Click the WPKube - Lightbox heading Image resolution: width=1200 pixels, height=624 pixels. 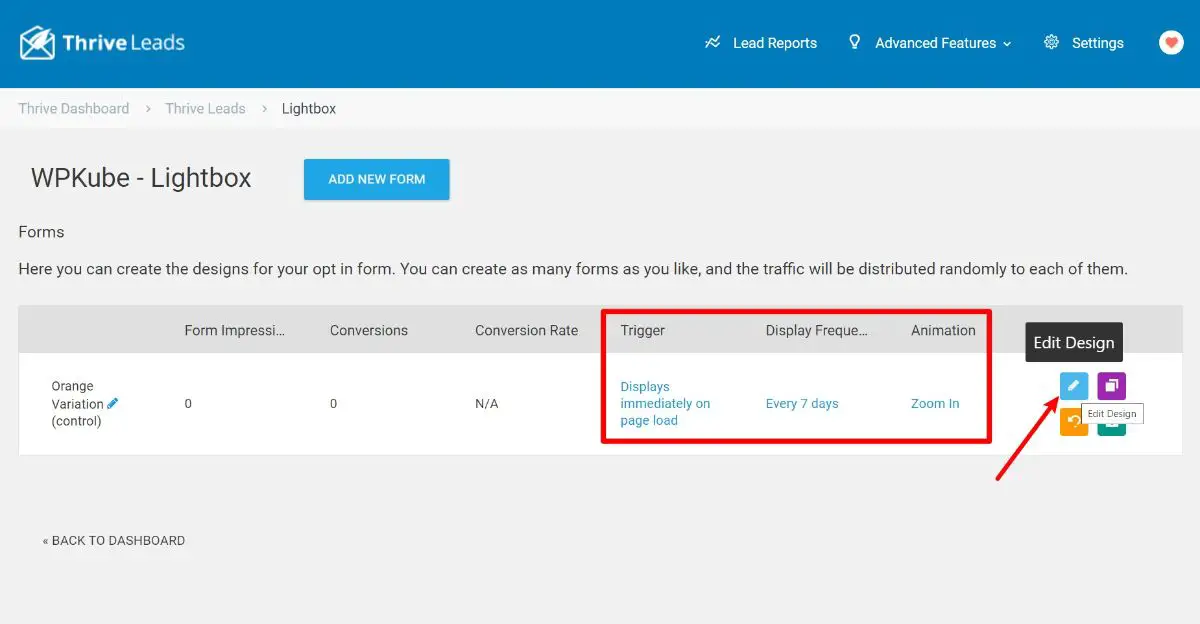pos(141,178)
